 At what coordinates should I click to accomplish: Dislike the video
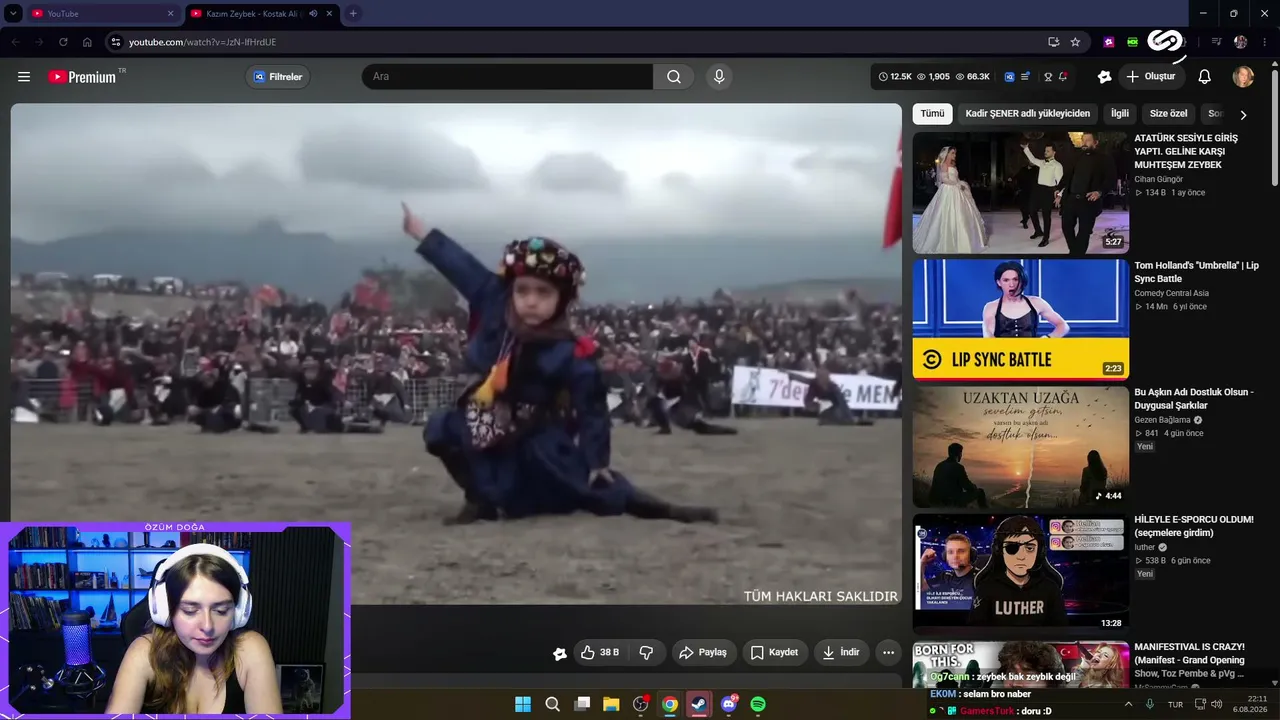tap(646, 653)
